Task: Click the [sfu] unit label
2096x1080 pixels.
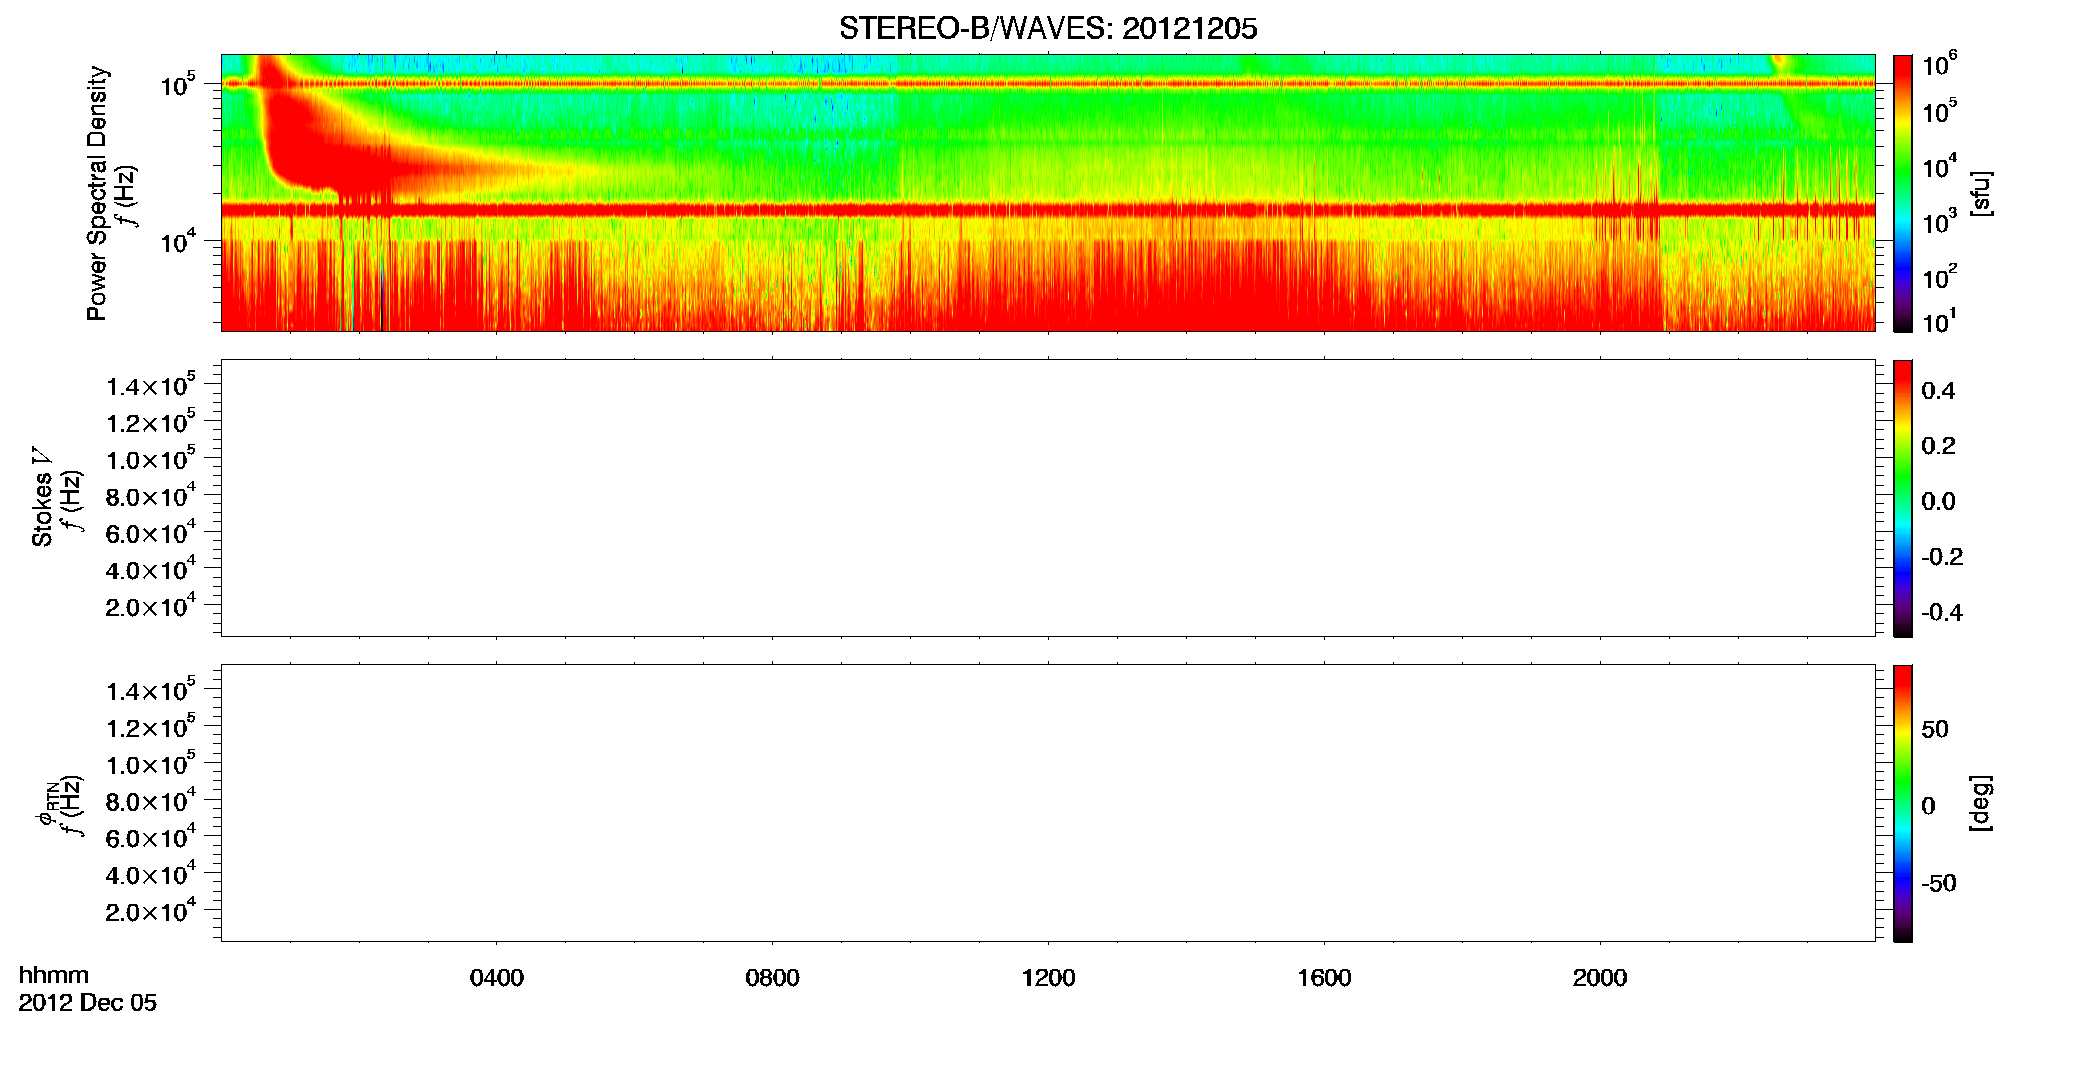Action: pos(1981,194)
